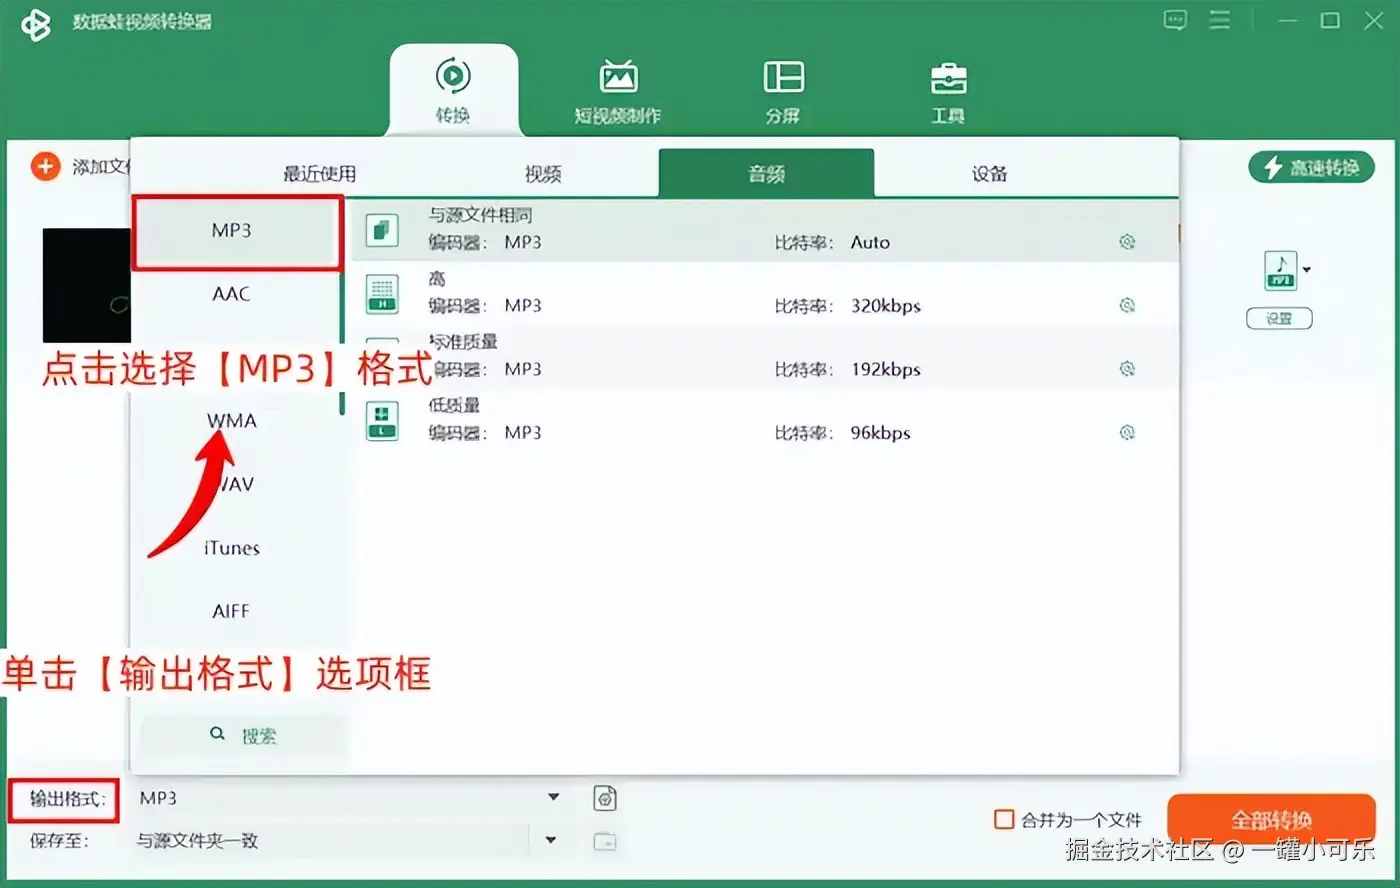The height and width of the screenshot is (888, 1400).
Task: Select iTunes in the format list
Action: coord(231,548)
